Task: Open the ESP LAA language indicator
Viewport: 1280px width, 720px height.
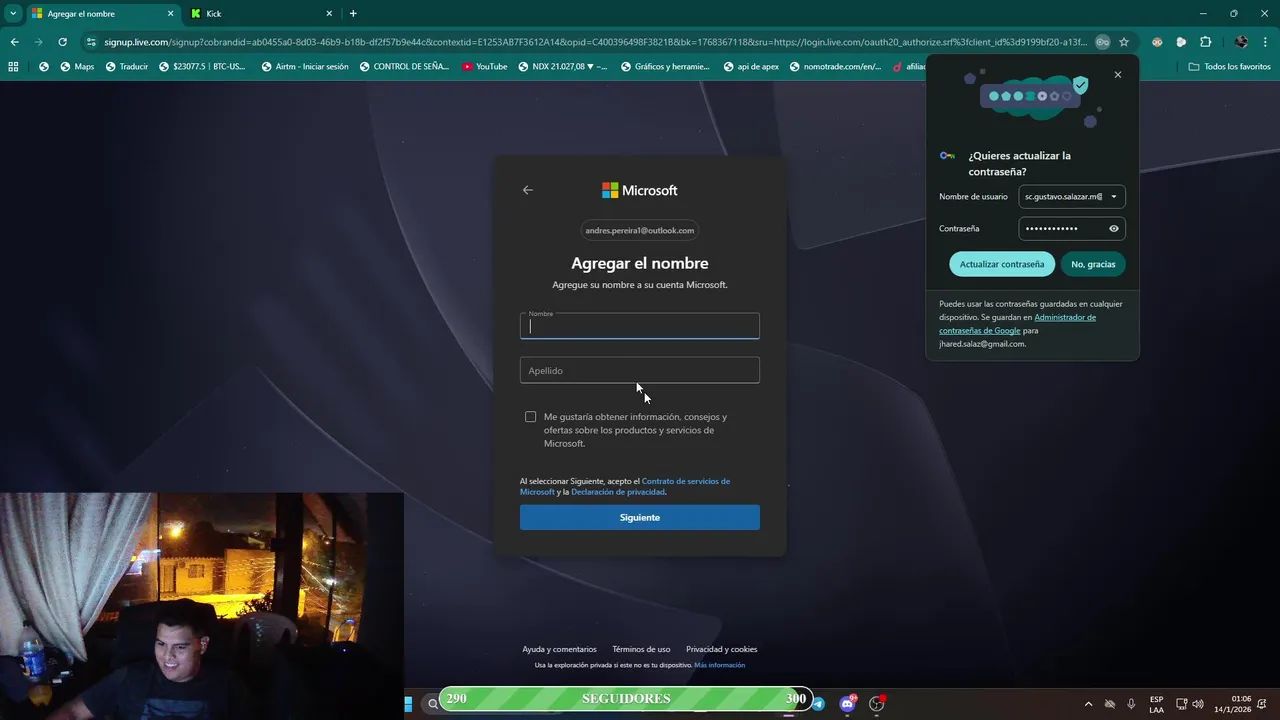Action: click(x=1156, y=704)
